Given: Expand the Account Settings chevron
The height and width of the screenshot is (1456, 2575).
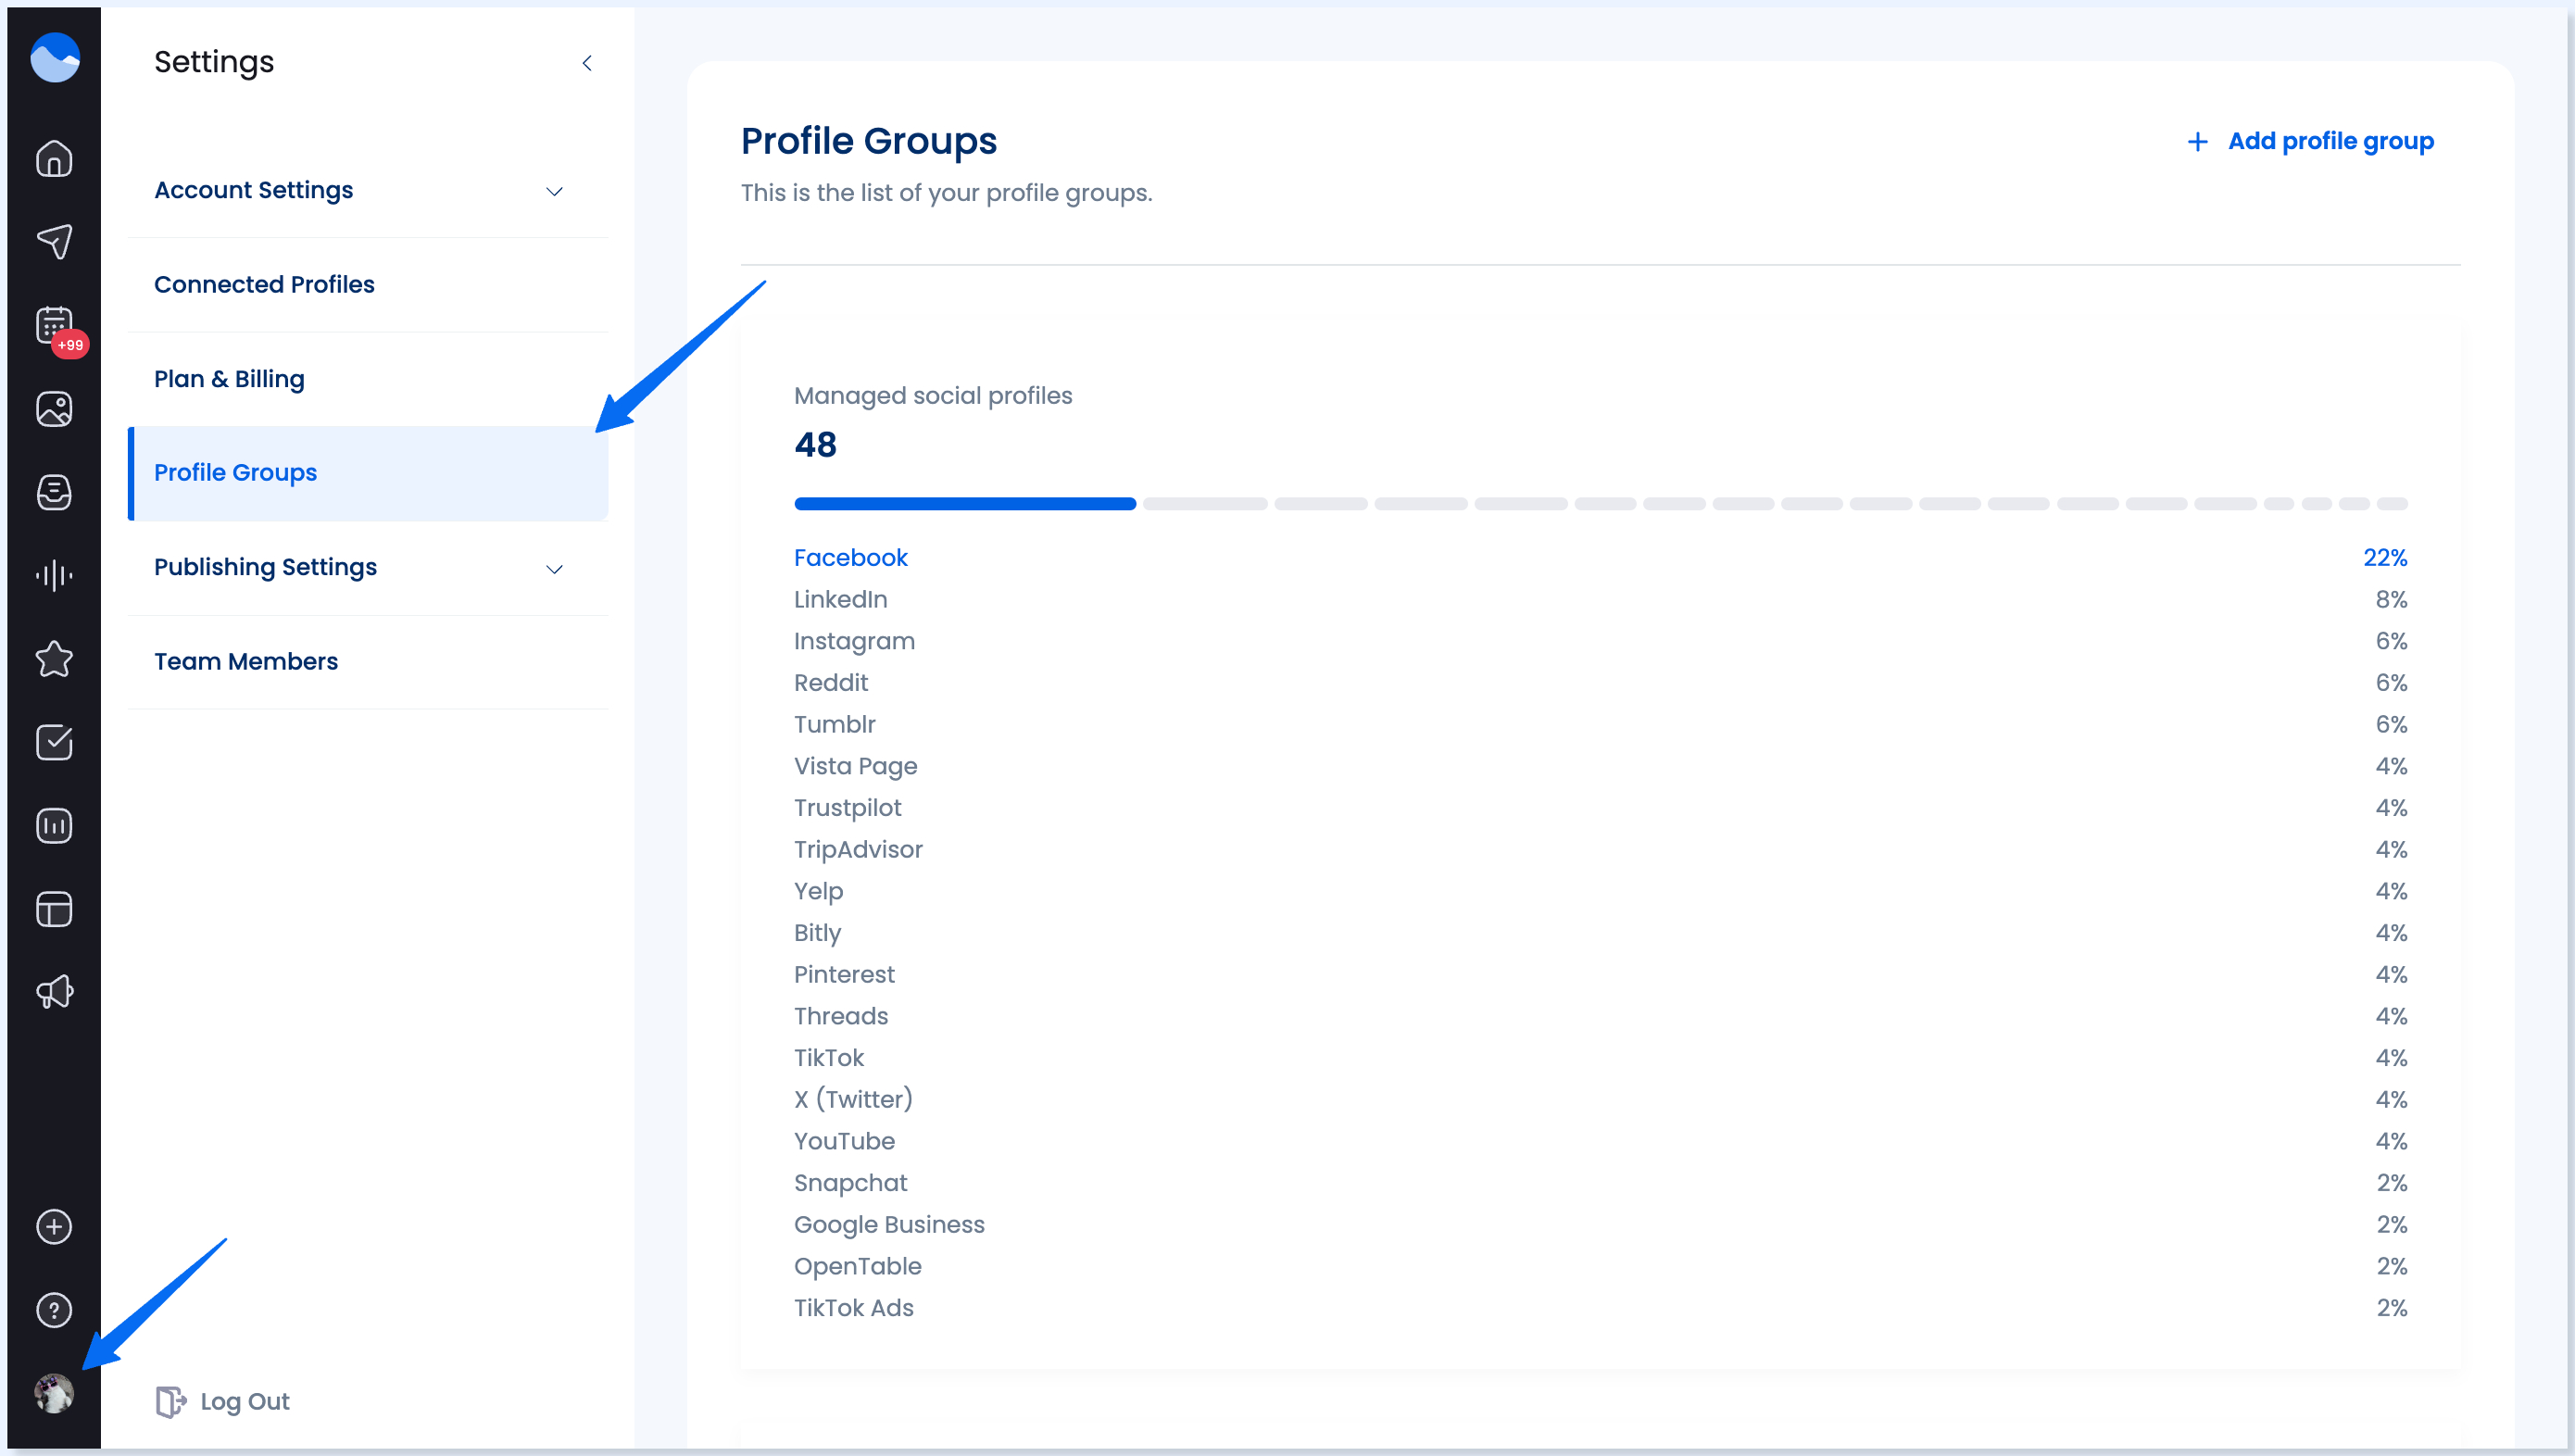Looking at the screenshot, I should coord(554,191).
